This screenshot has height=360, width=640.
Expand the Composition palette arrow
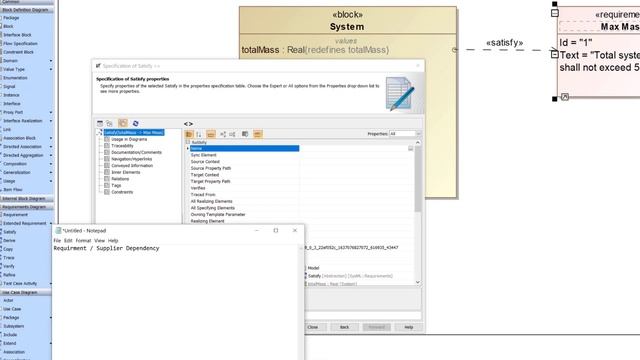tap(51, 164)
